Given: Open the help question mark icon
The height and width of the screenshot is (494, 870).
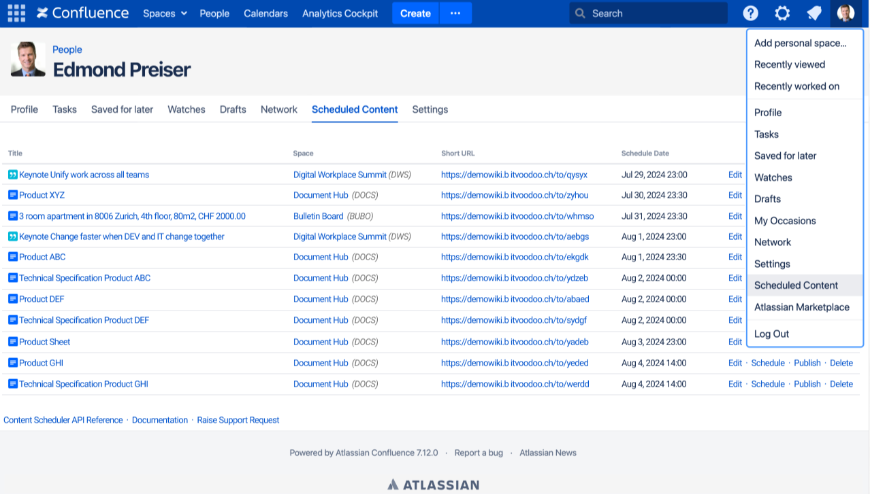Looking at the screenshot, I should tap(751, 13).
